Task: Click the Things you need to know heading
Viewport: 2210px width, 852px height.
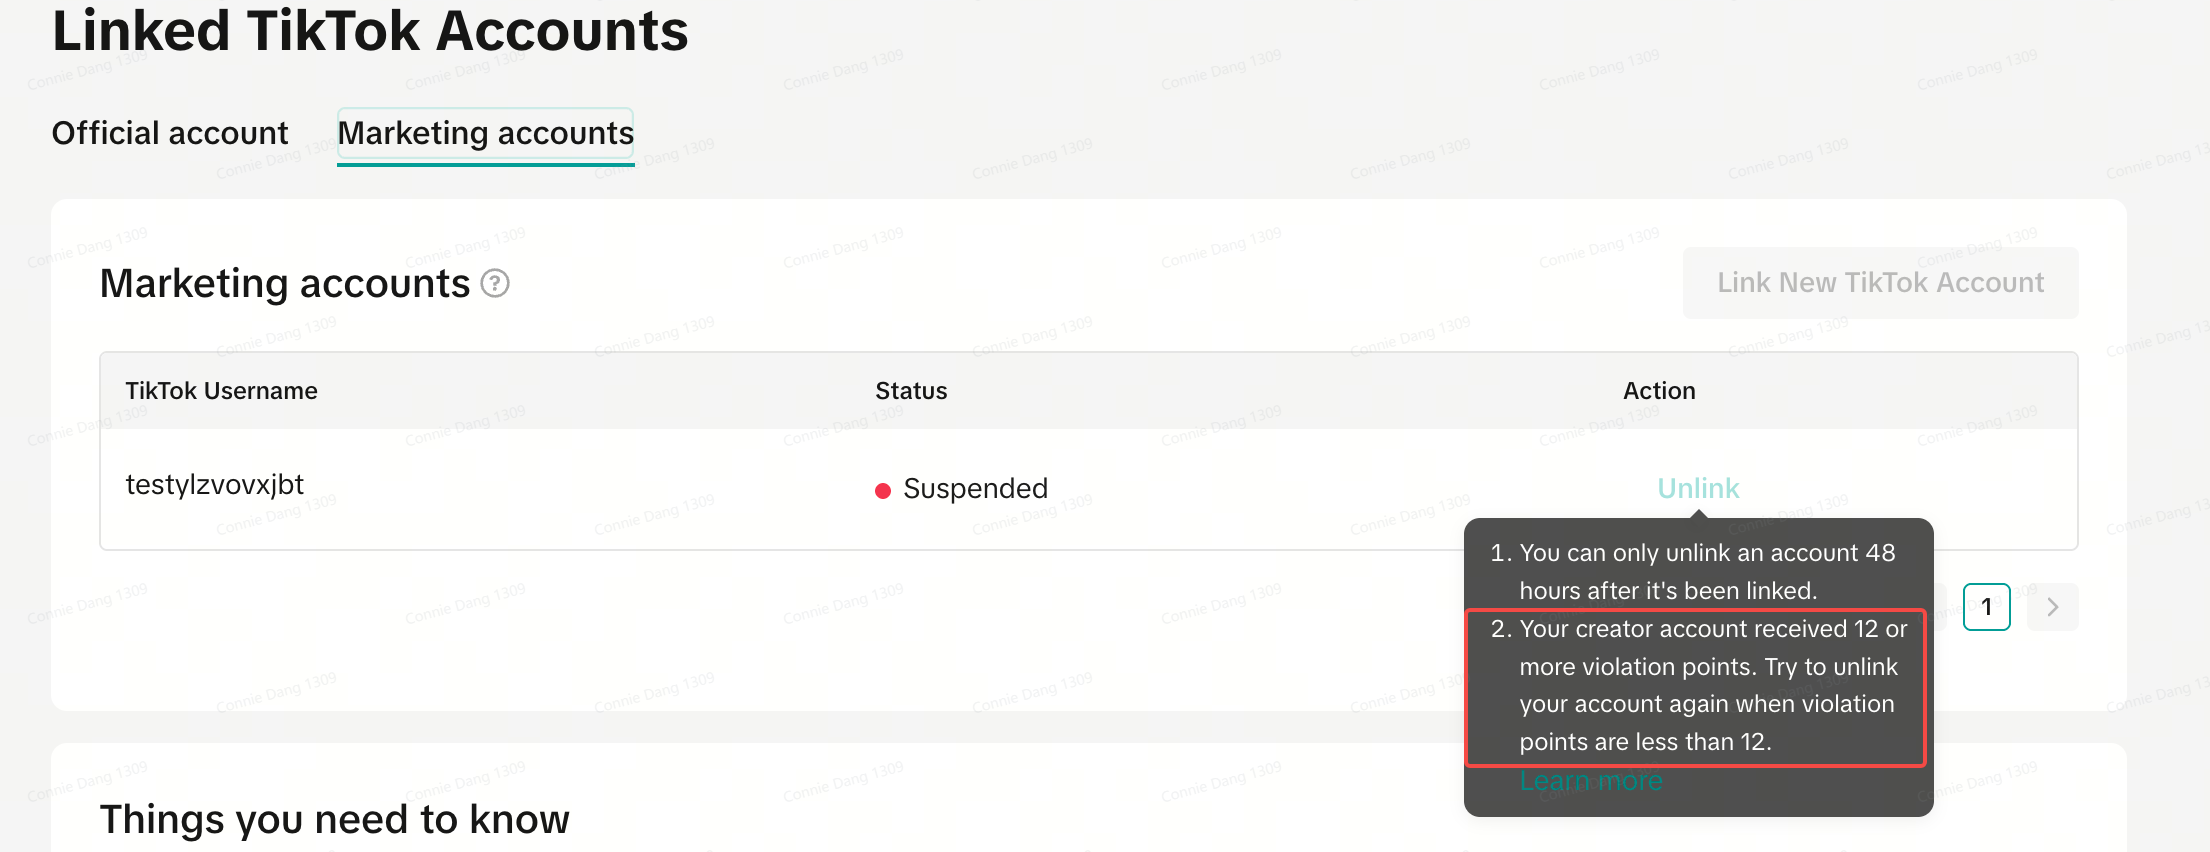Action: point(334,819)
